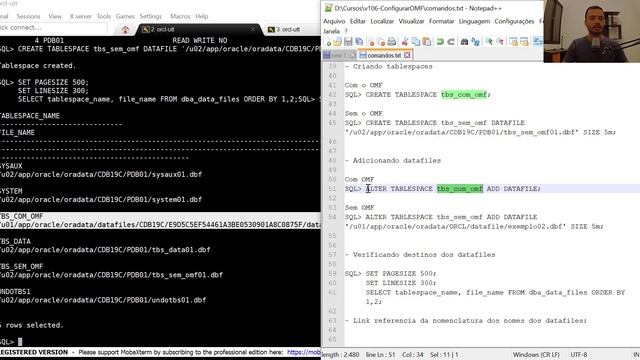Select the '2. orcl-utl' terminal tab

pos(199,29)
